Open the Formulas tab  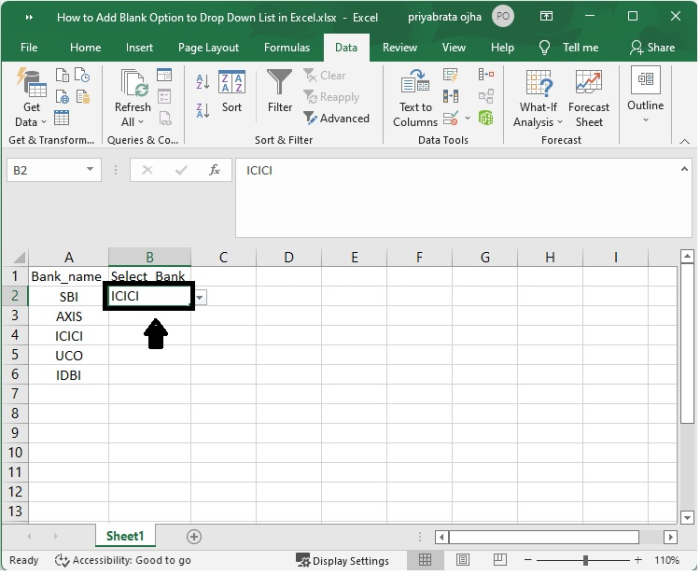click(287, 48)
